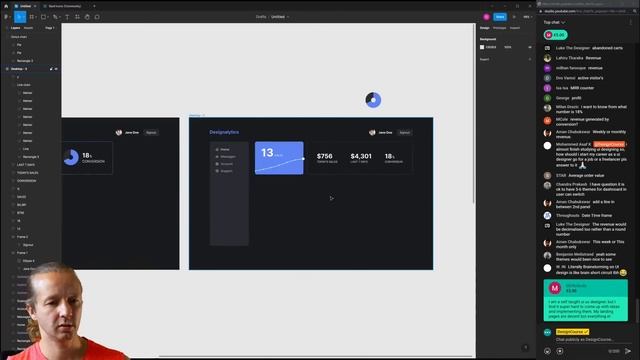The width and height of the screenshot is (640, 360).
Task: Select the Comment tool
Action: [x=97, y=17]
